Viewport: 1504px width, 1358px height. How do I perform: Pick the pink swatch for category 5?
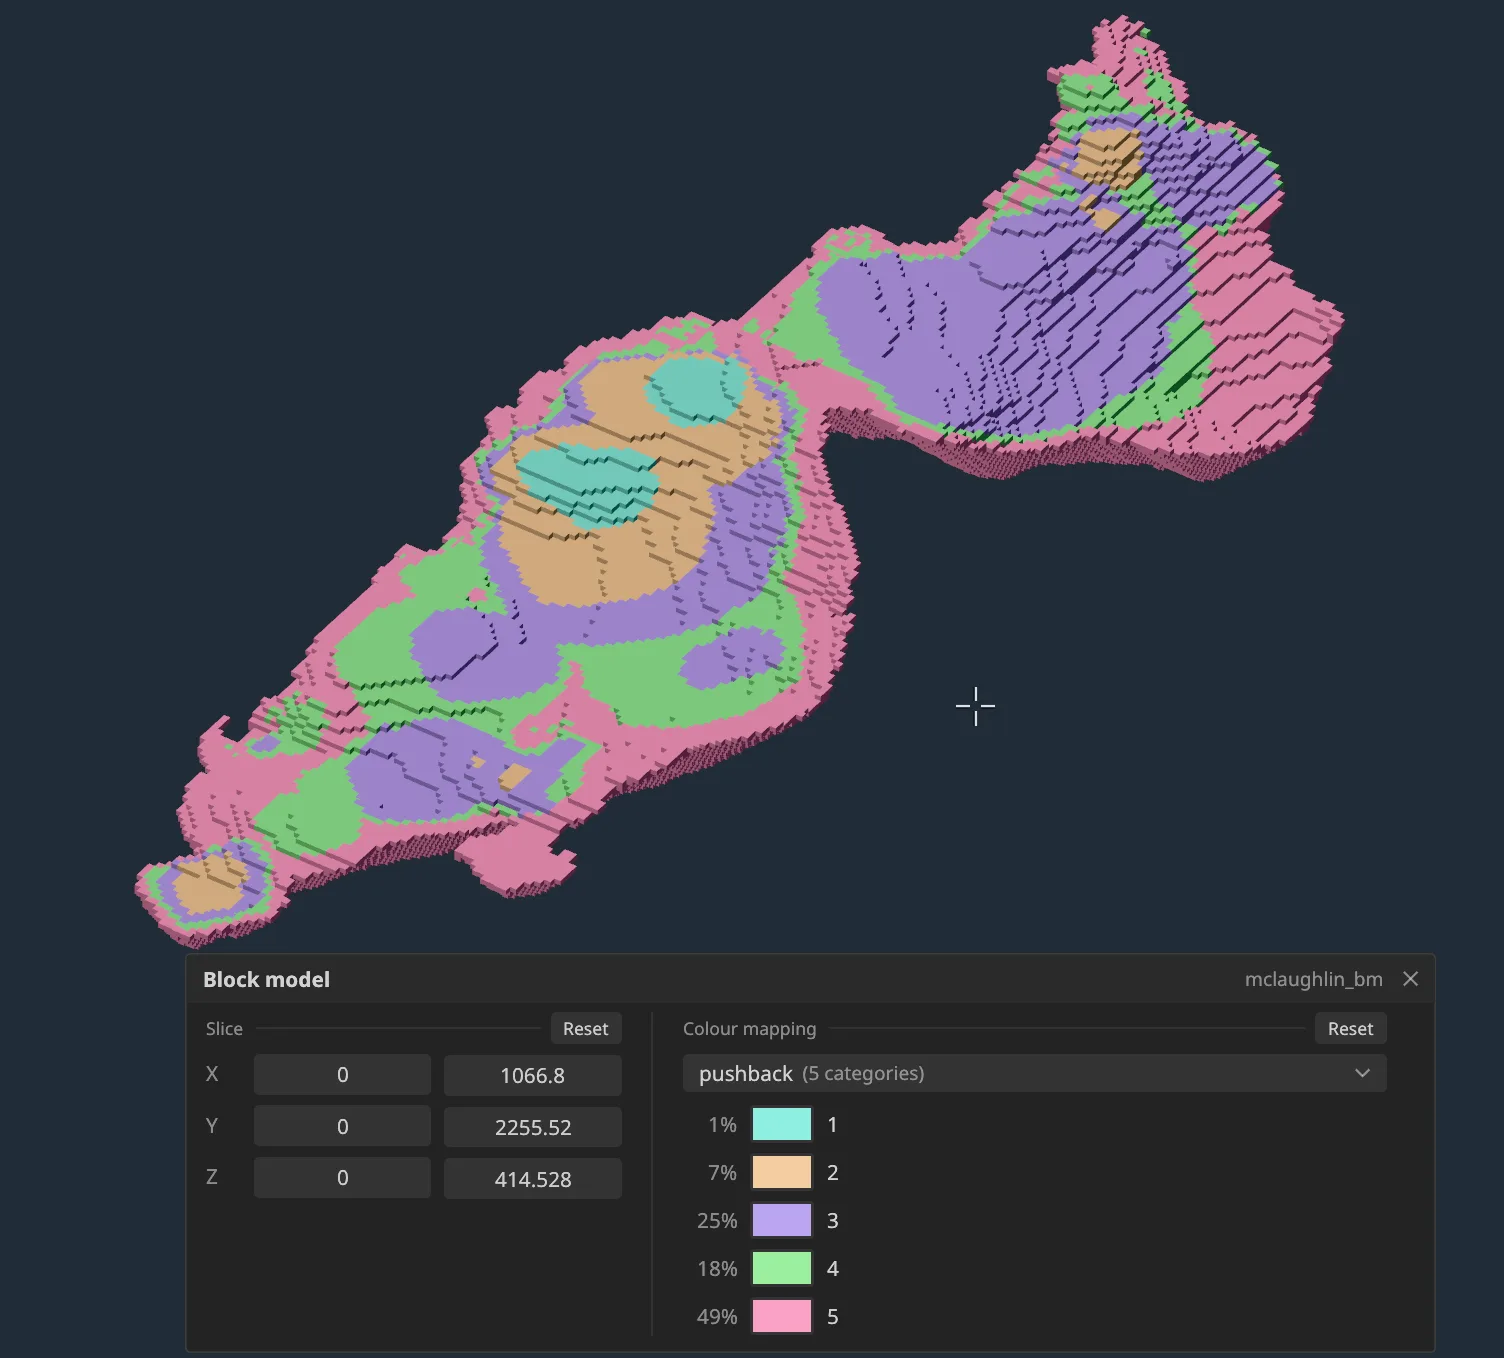[x=781, y=1316]
